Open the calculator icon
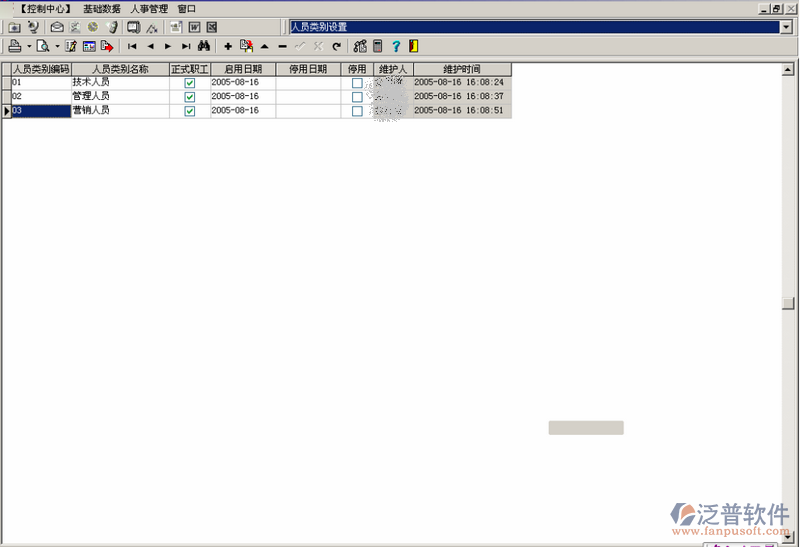This screenshot has width=800, height=547. pos(378,46)
